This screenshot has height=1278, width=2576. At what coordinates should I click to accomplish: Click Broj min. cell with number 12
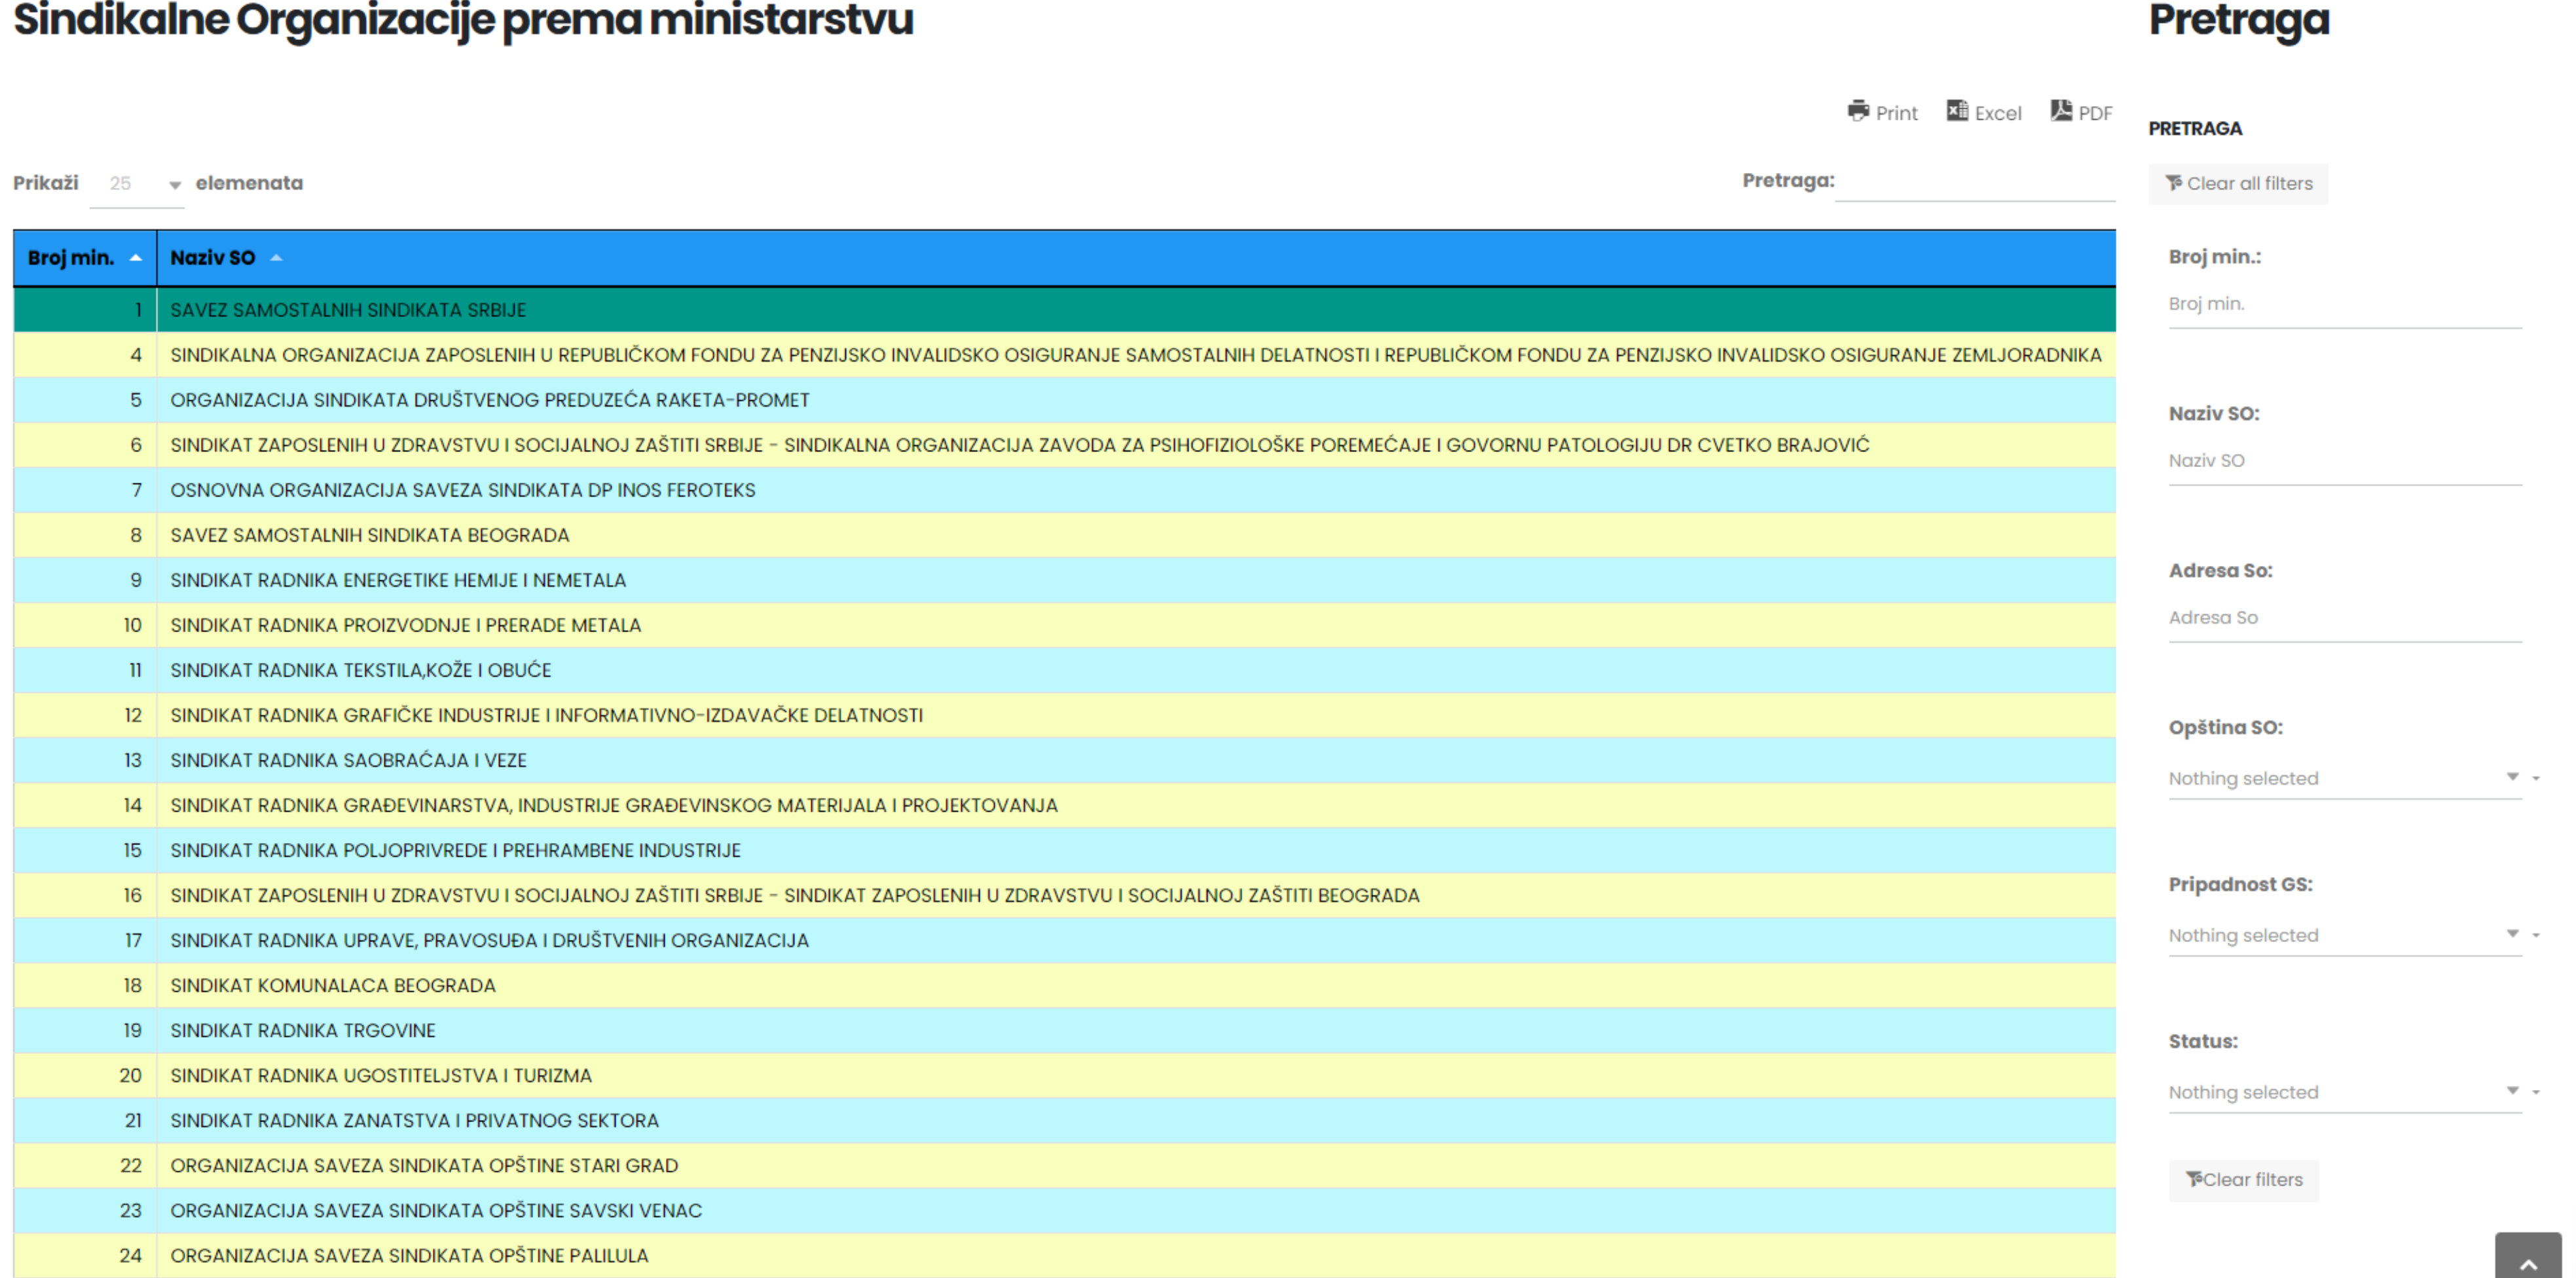[85, 715]
